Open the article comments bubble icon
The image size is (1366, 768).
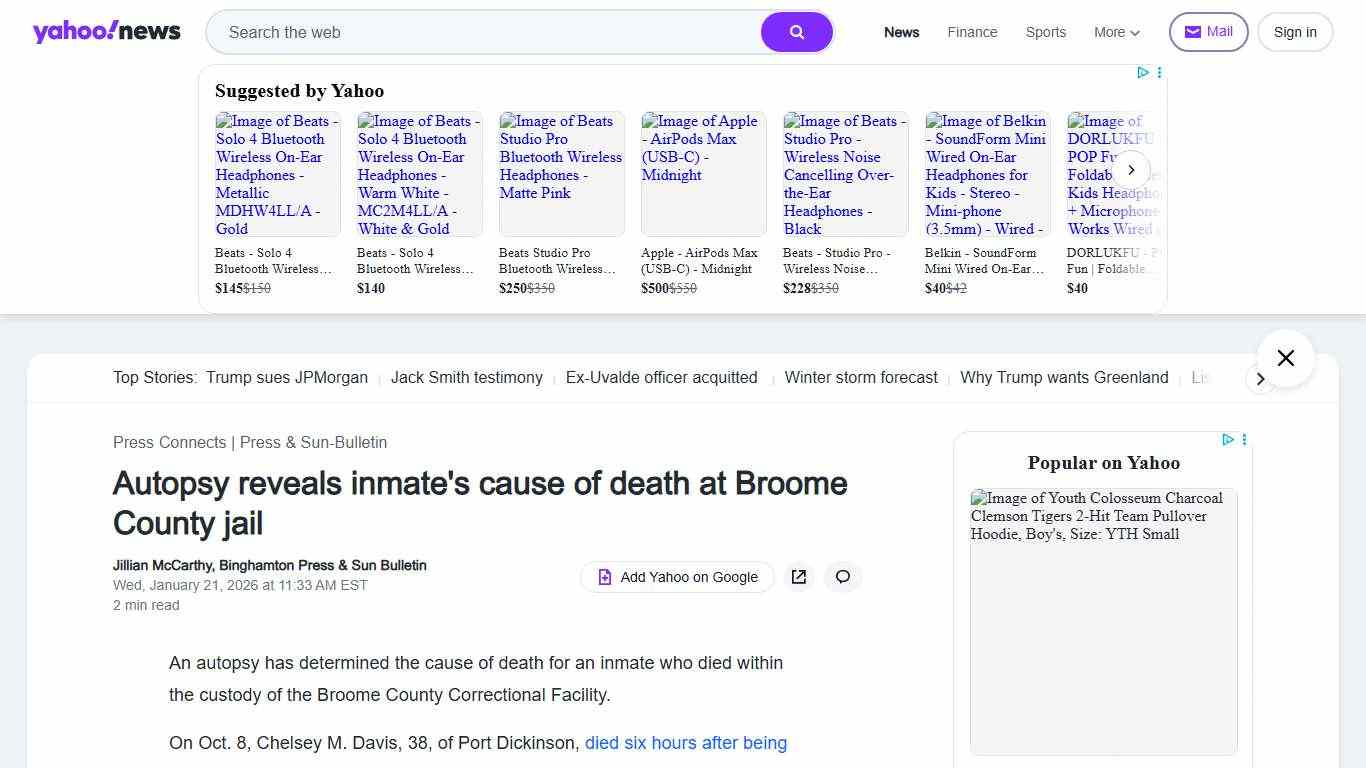pyautogui.click(x=843, y=577)
